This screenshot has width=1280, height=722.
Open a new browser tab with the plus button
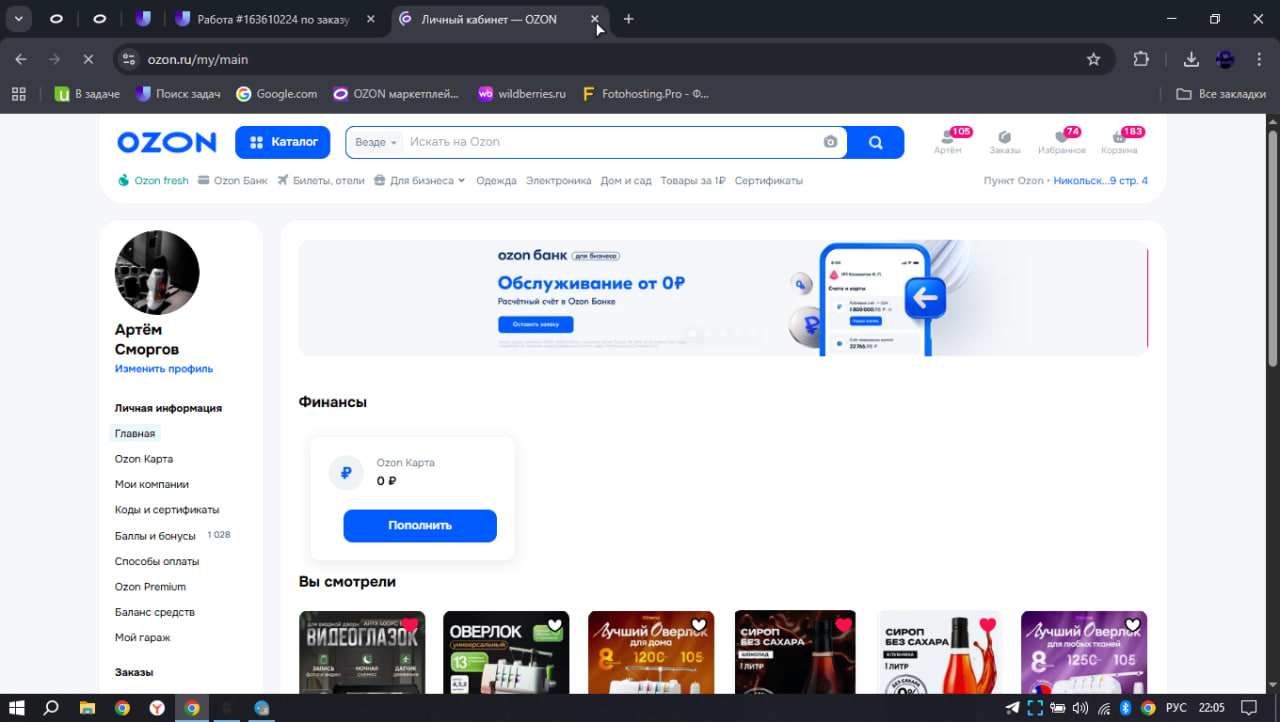click(628, 19)
